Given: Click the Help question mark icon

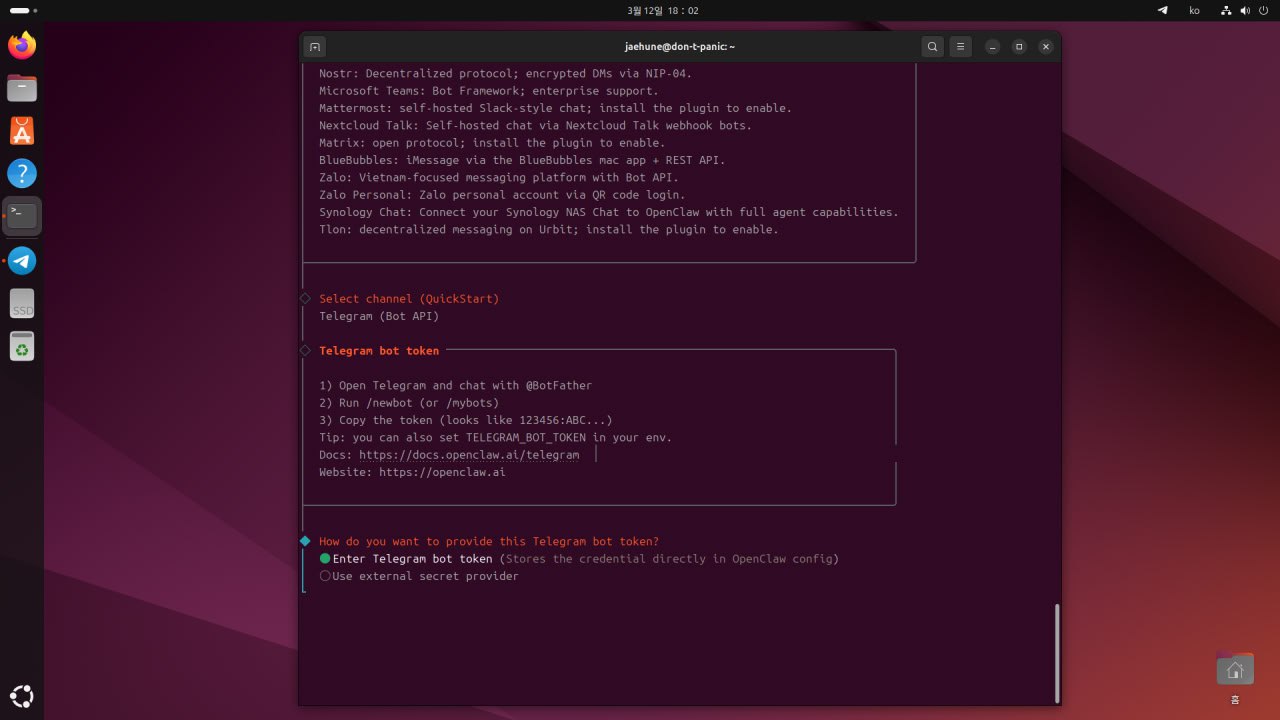Looking at the screenshot, I should (x=22, y=173).
